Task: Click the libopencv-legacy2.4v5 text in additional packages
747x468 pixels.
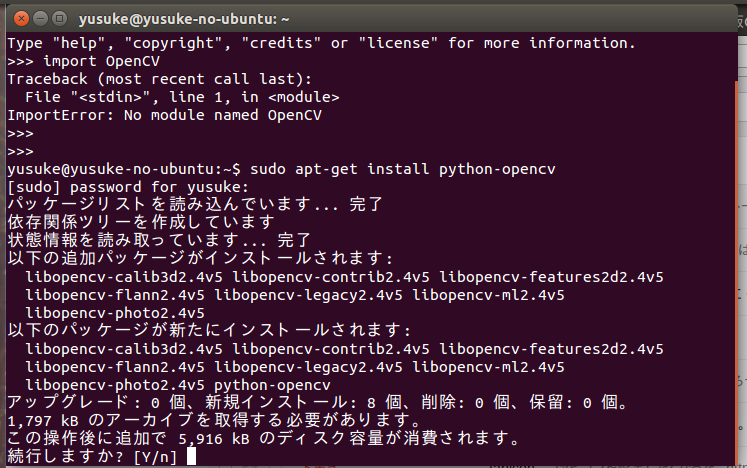Action: coord(308,295)
